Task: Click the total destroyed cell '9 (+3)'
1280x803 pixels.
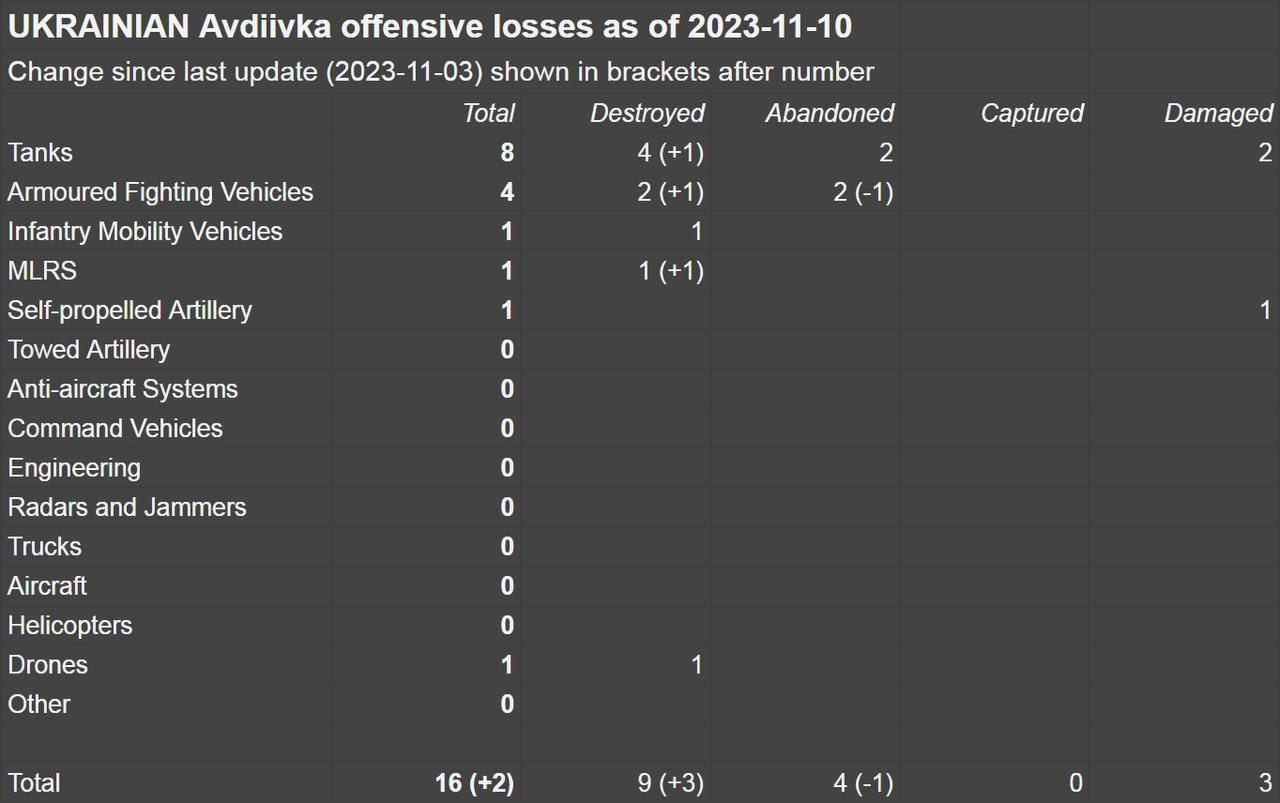Action: point(670,783)
